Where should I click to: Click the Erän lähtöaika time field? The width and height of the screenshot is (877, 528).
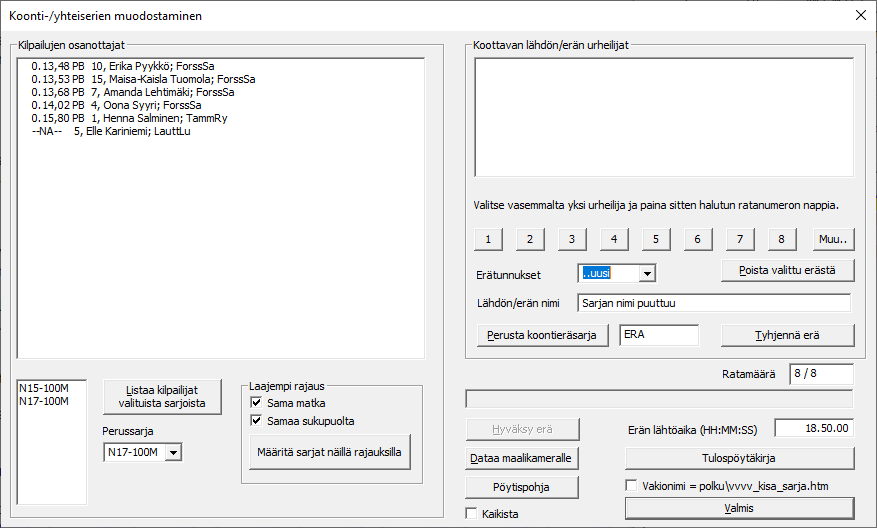[813, 428]
